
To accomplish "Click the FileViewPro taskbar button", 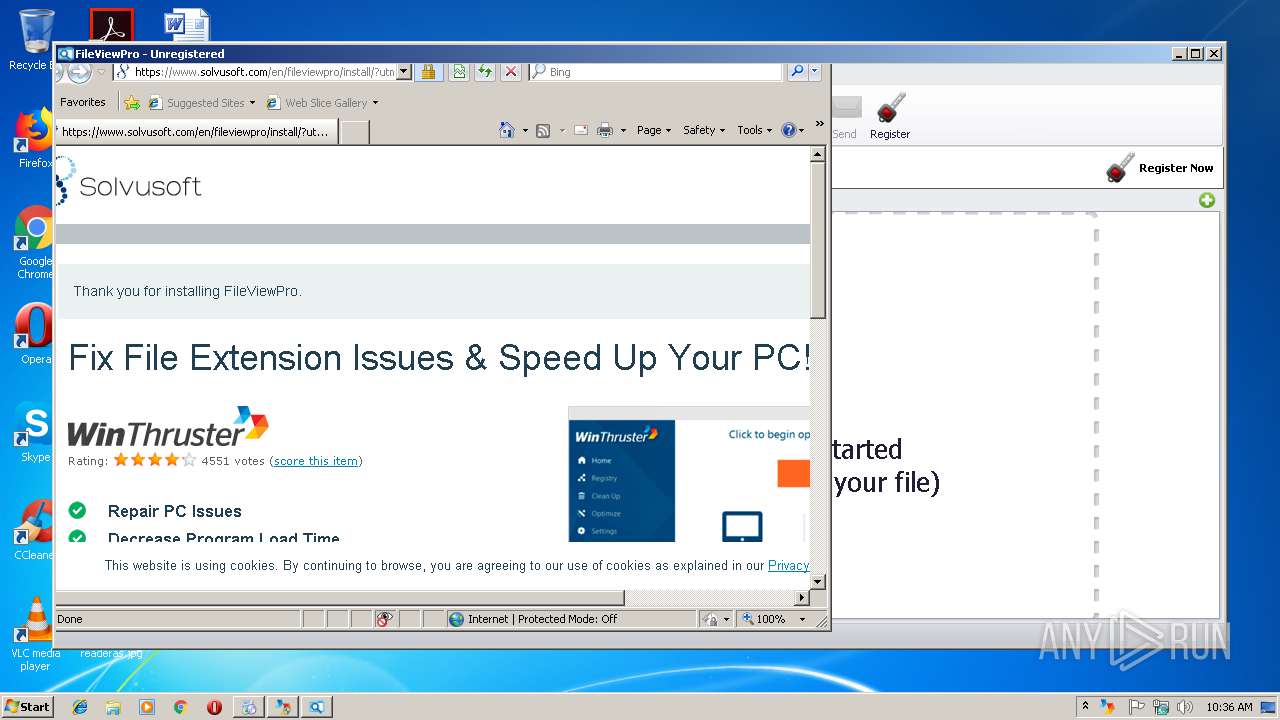I will click(x=316, y=707).
